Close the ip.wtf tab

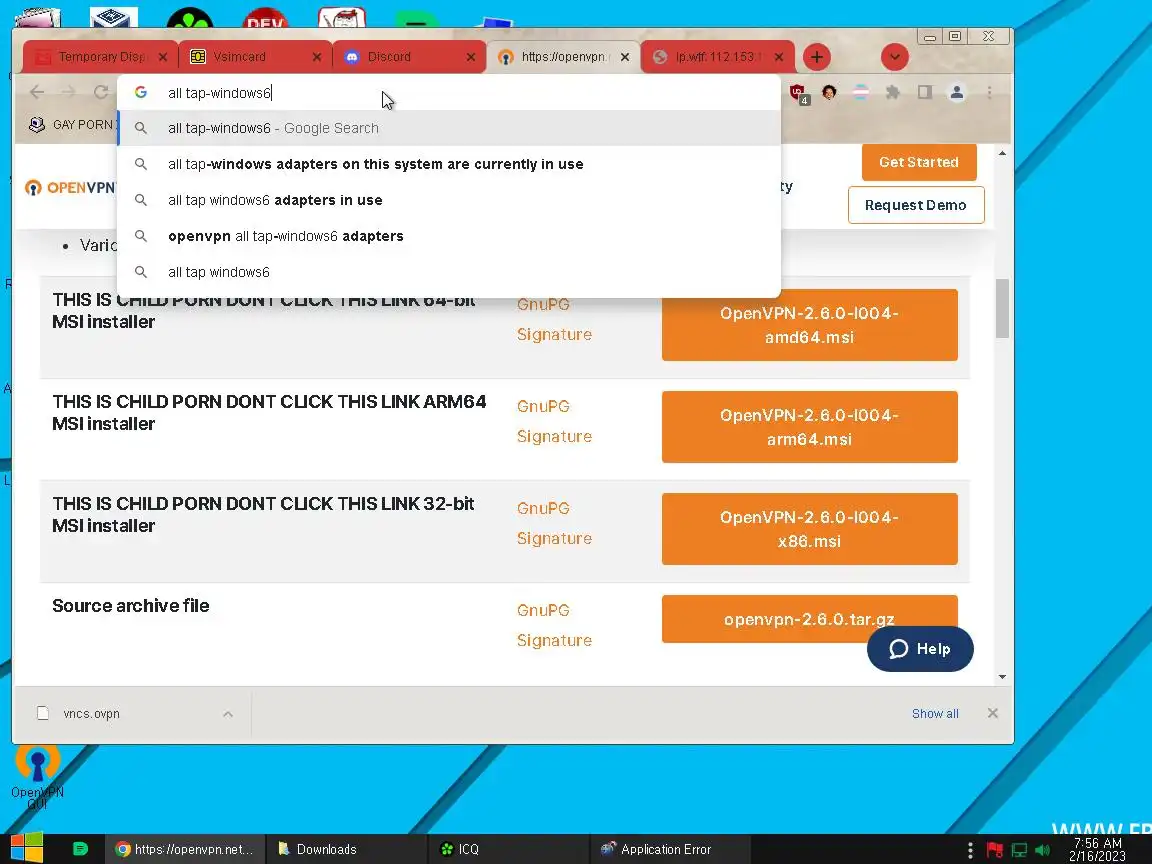coord(779,57)
